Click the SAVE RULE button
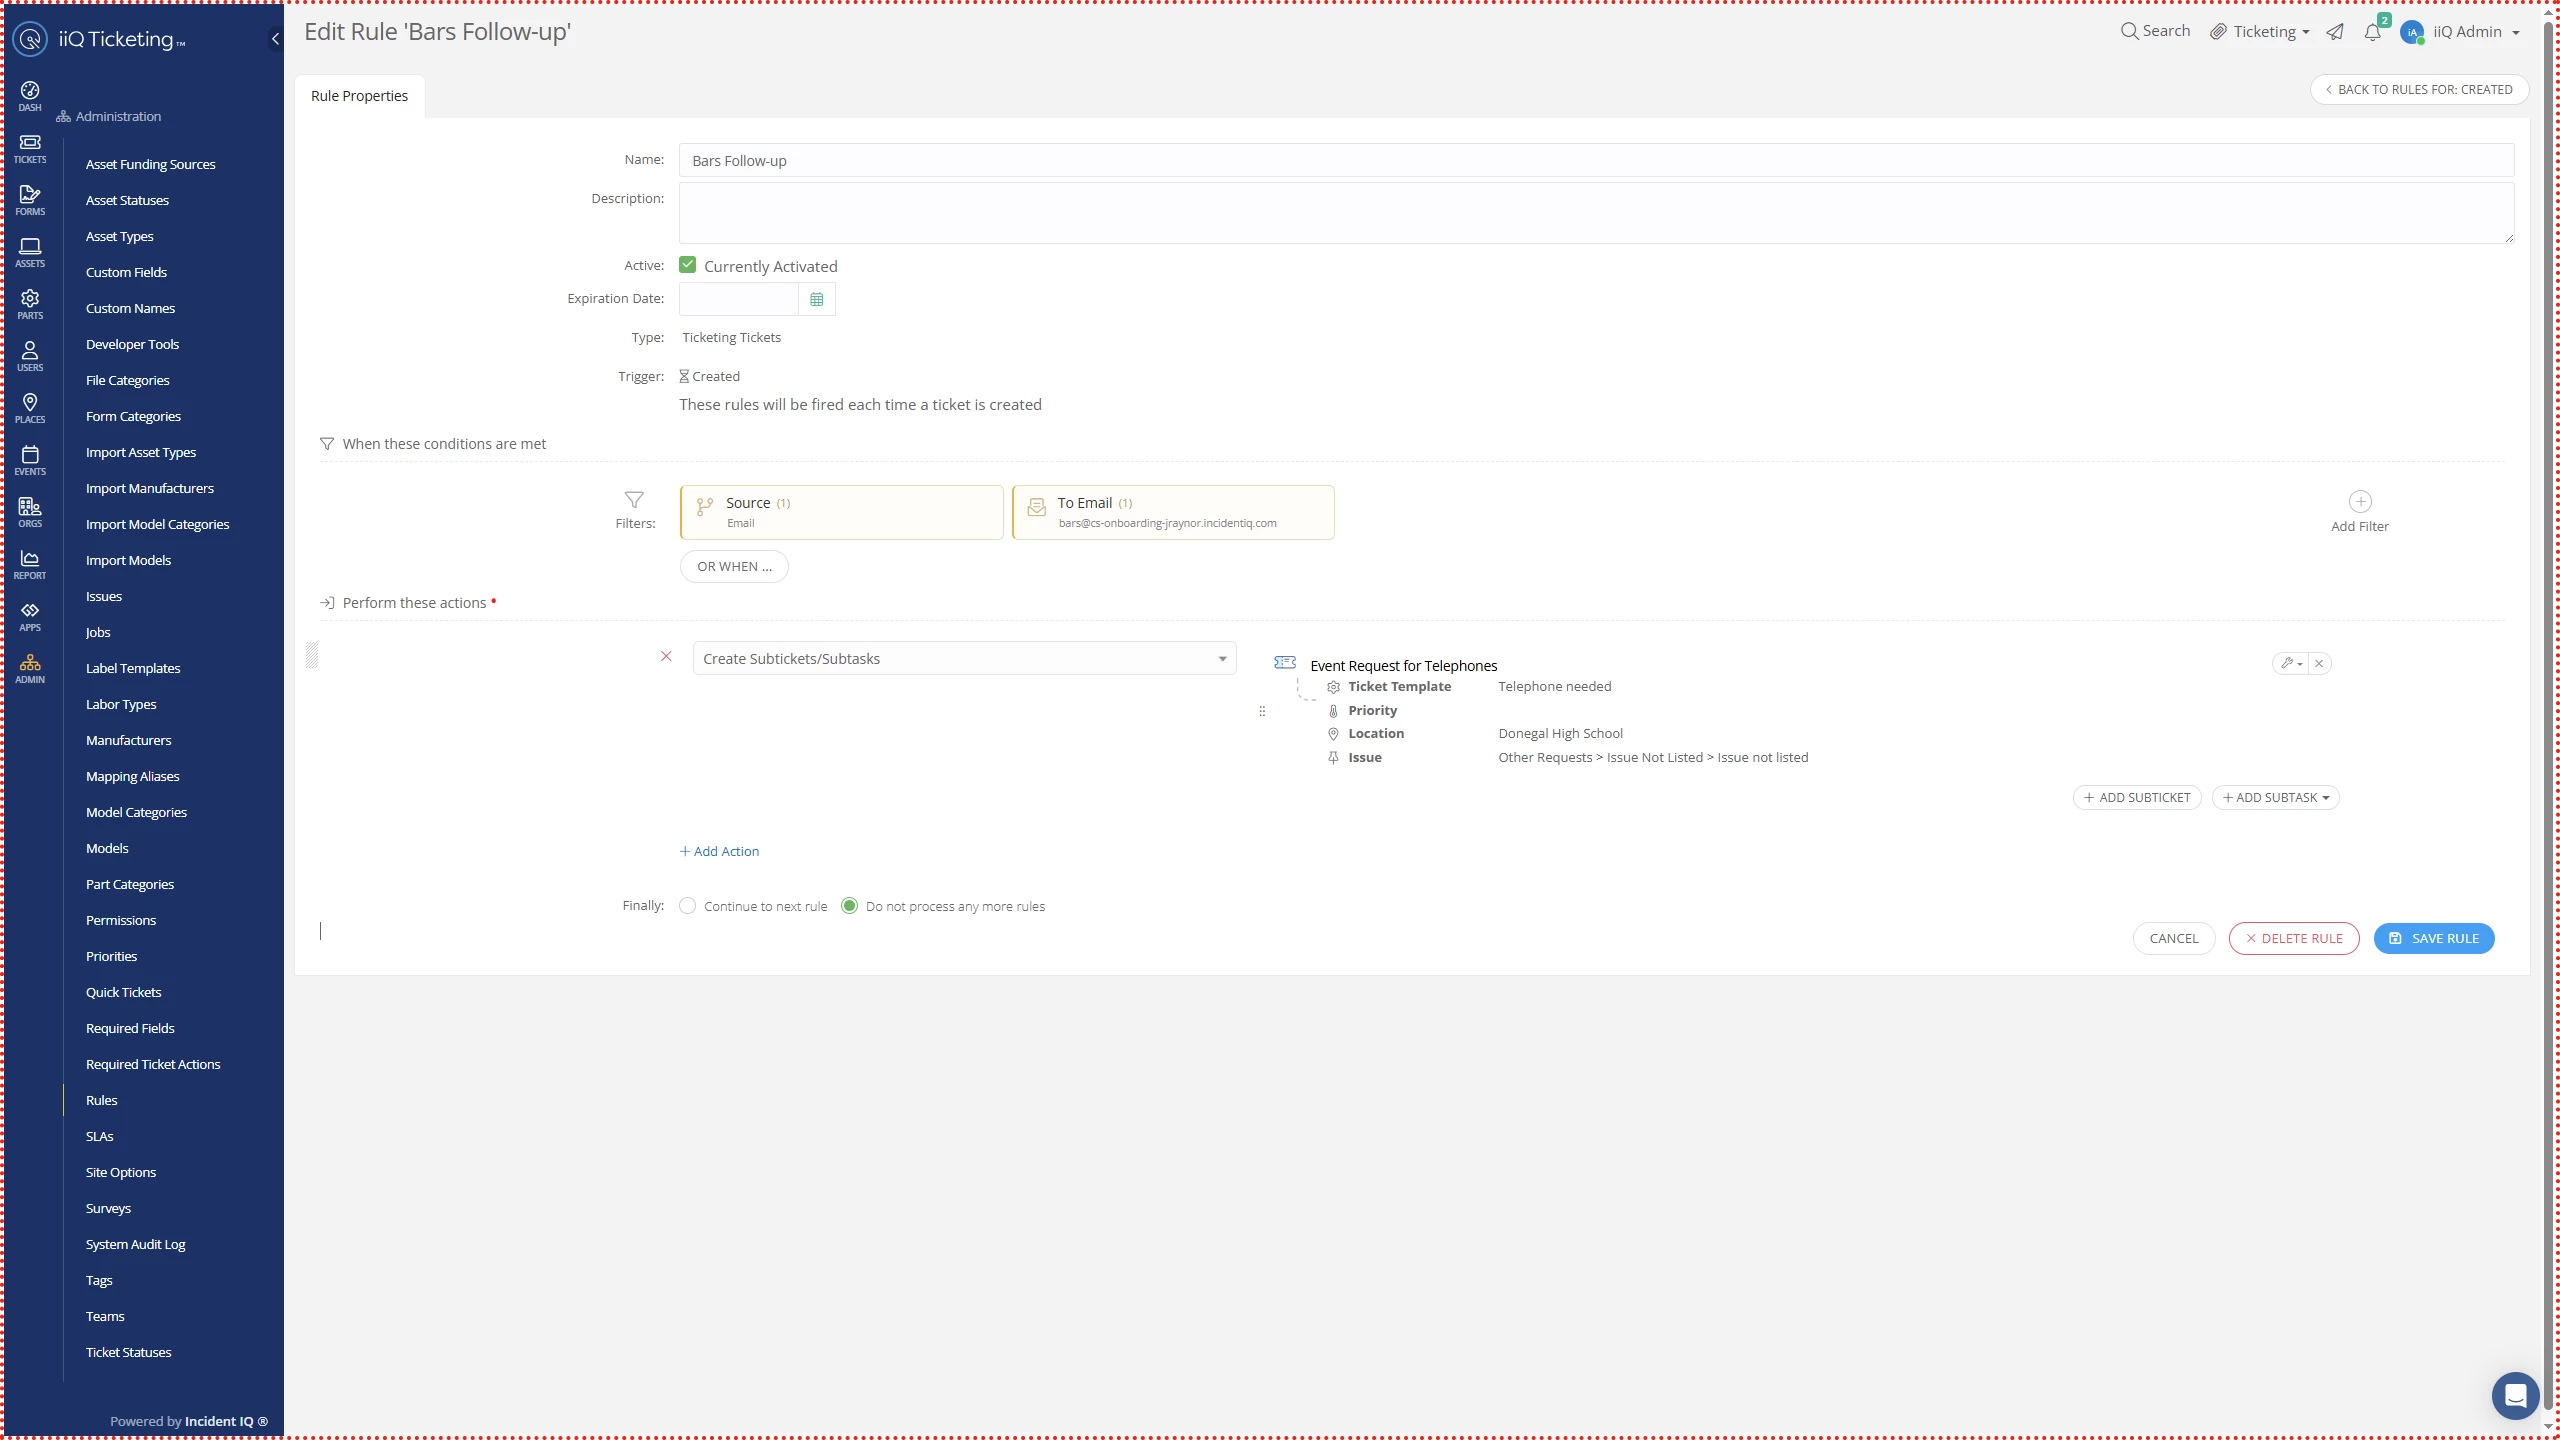Screen dimensions: 2560x1440 click(2433, 938)
